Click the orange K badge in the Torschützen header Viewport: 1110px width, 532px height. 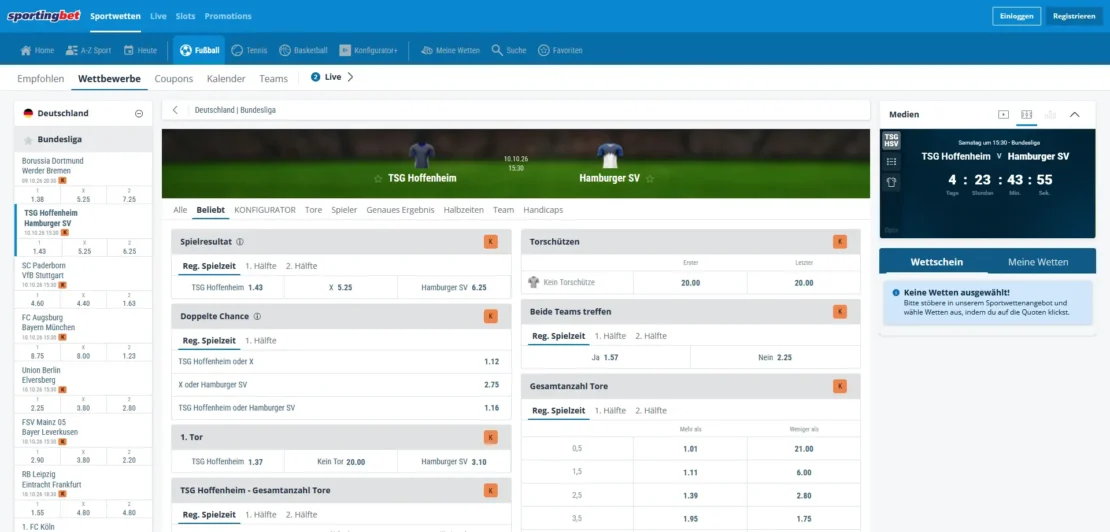pos(840,241)
